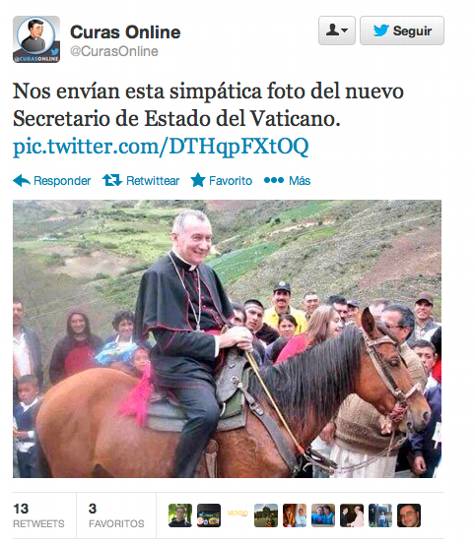Open last retweeter avatar on right

(x=409, y=516)
